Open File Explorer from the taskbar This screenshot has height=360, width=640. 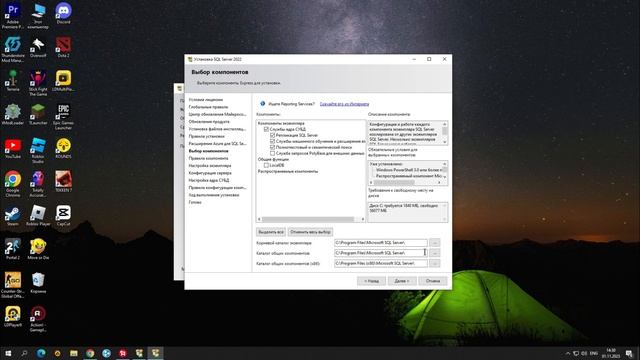tap(73, 353)
